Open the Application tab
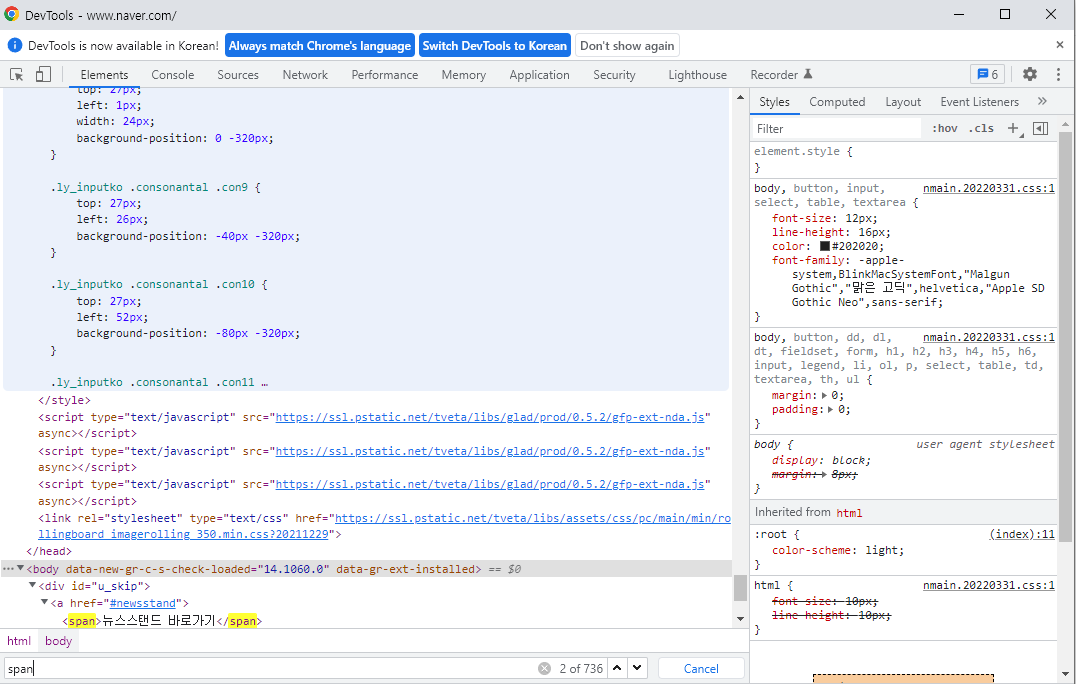The height and width of the screenshot is (684, 1076). coord(539,75)
